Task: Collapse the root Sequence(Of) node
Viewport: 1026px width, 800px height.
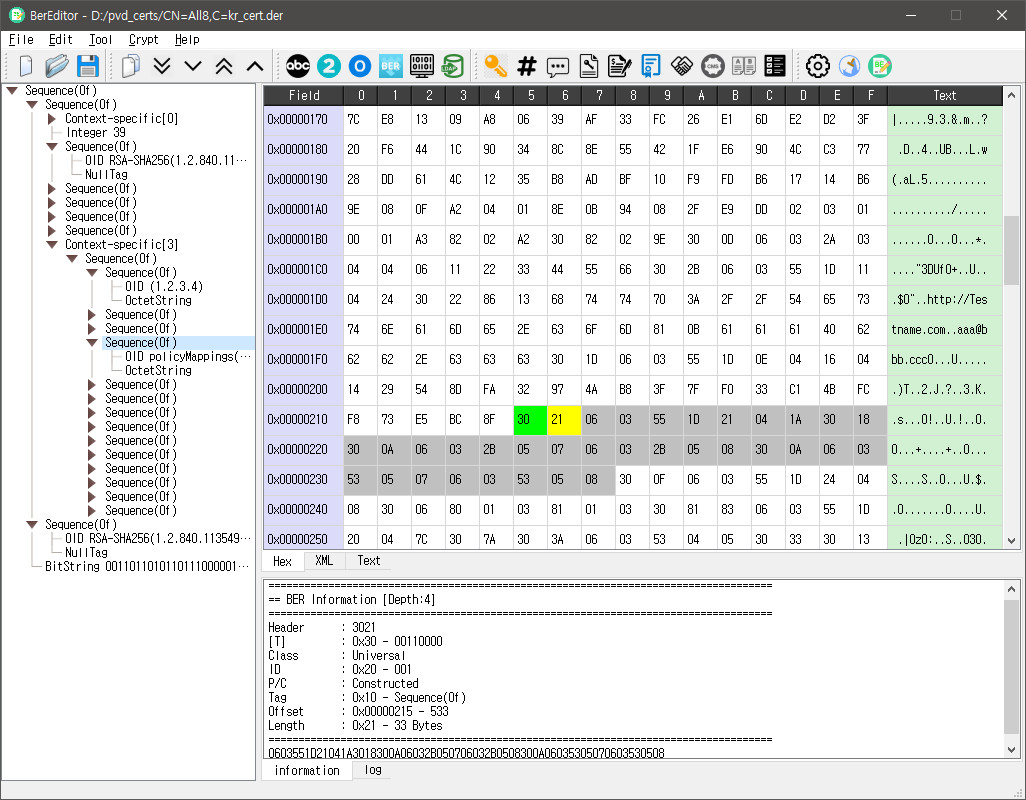Action: [12, 91]
